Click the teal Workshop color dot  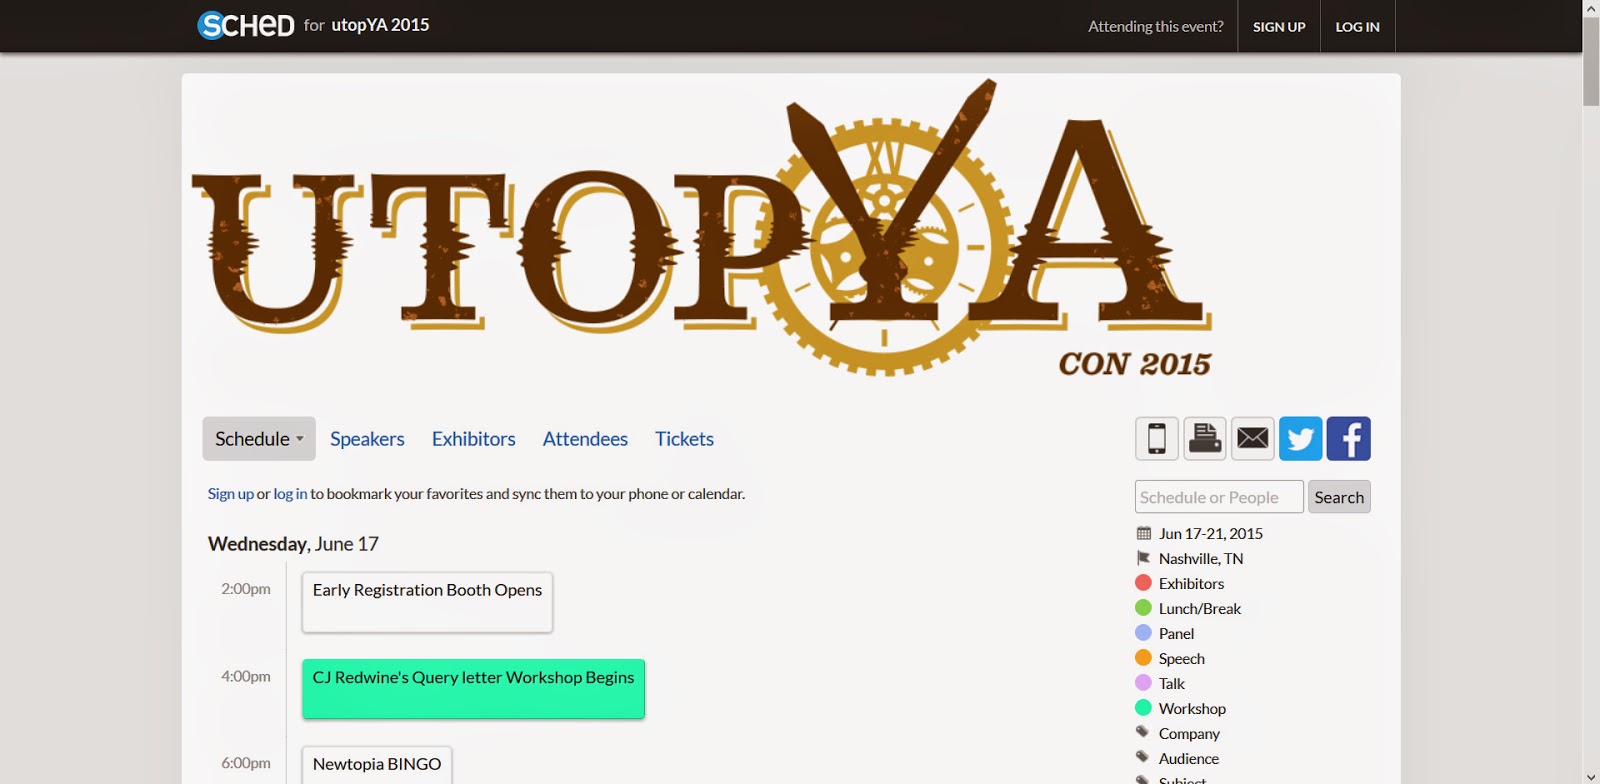point(1144,707)
